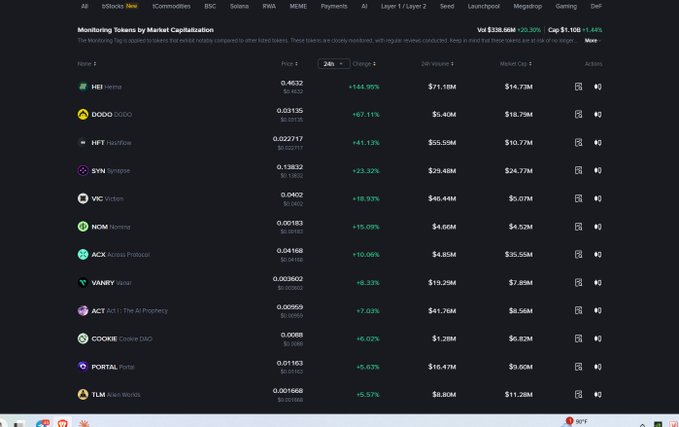The image size is (679, 427).
Task: Sort the table by Market Cap column
Action: point(516,64)
